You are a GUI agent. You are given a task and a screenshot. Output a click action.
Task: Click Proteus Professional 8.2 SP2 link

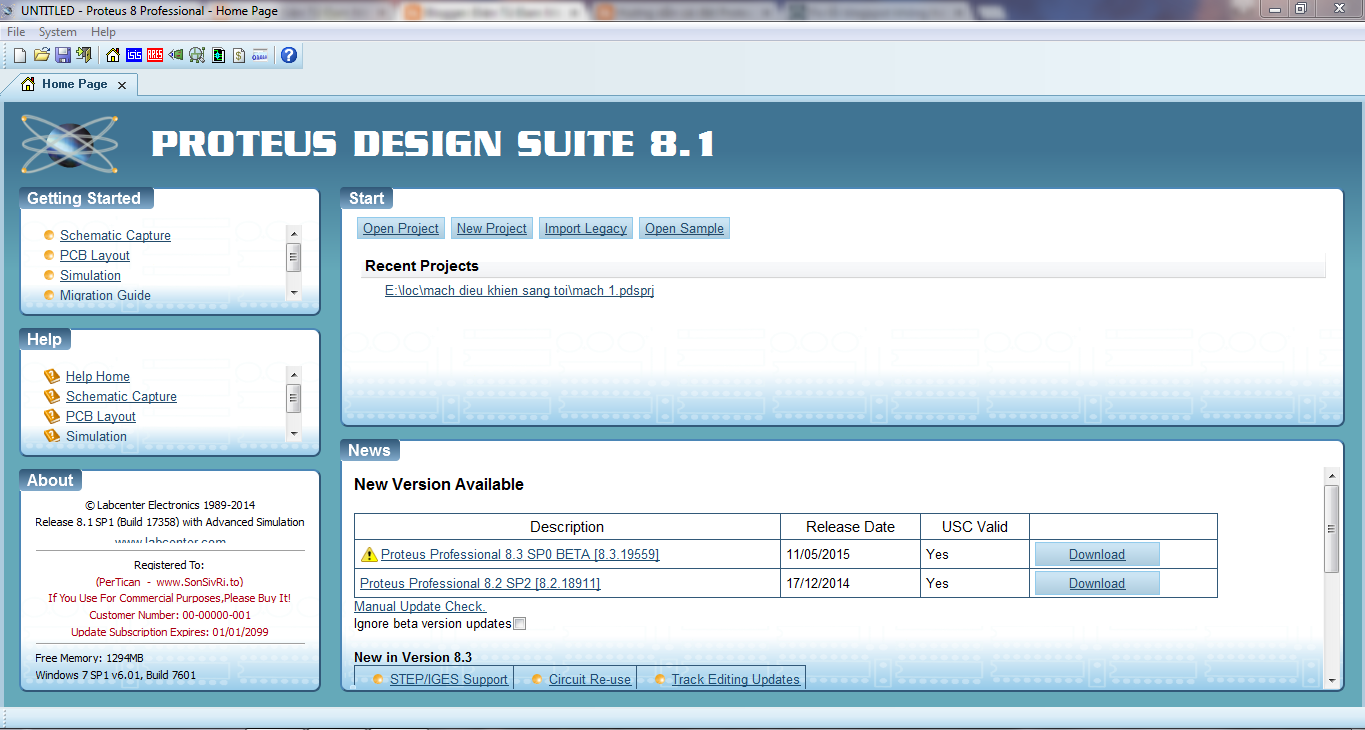point(480,583)
